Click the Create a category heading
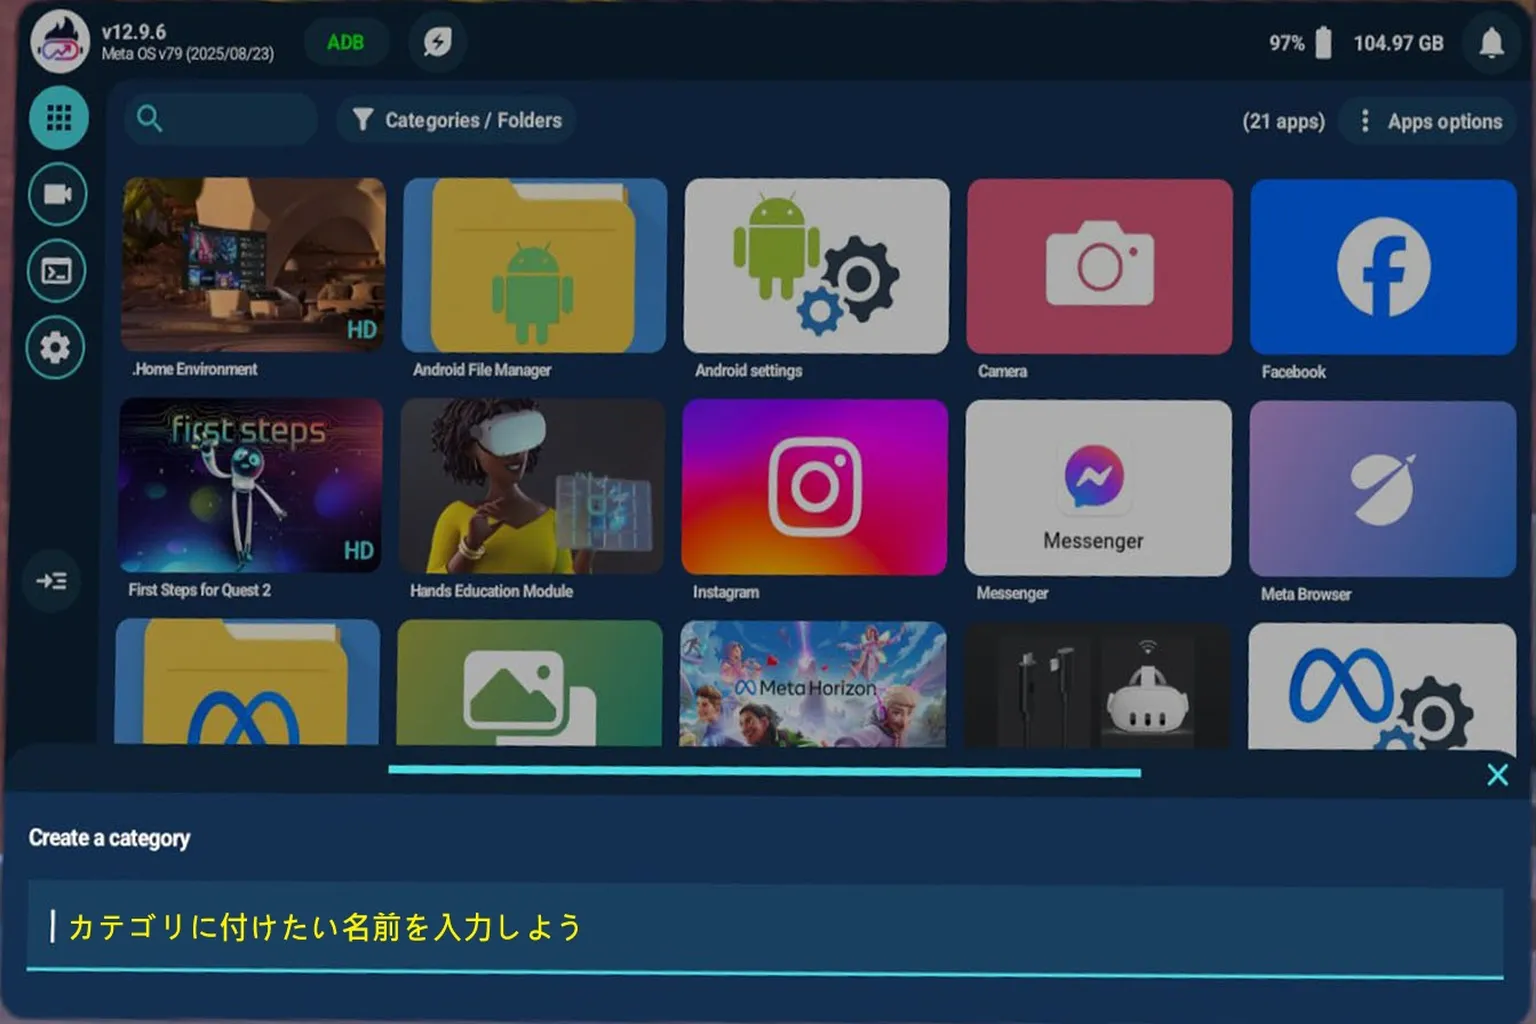 pos(109,838)
